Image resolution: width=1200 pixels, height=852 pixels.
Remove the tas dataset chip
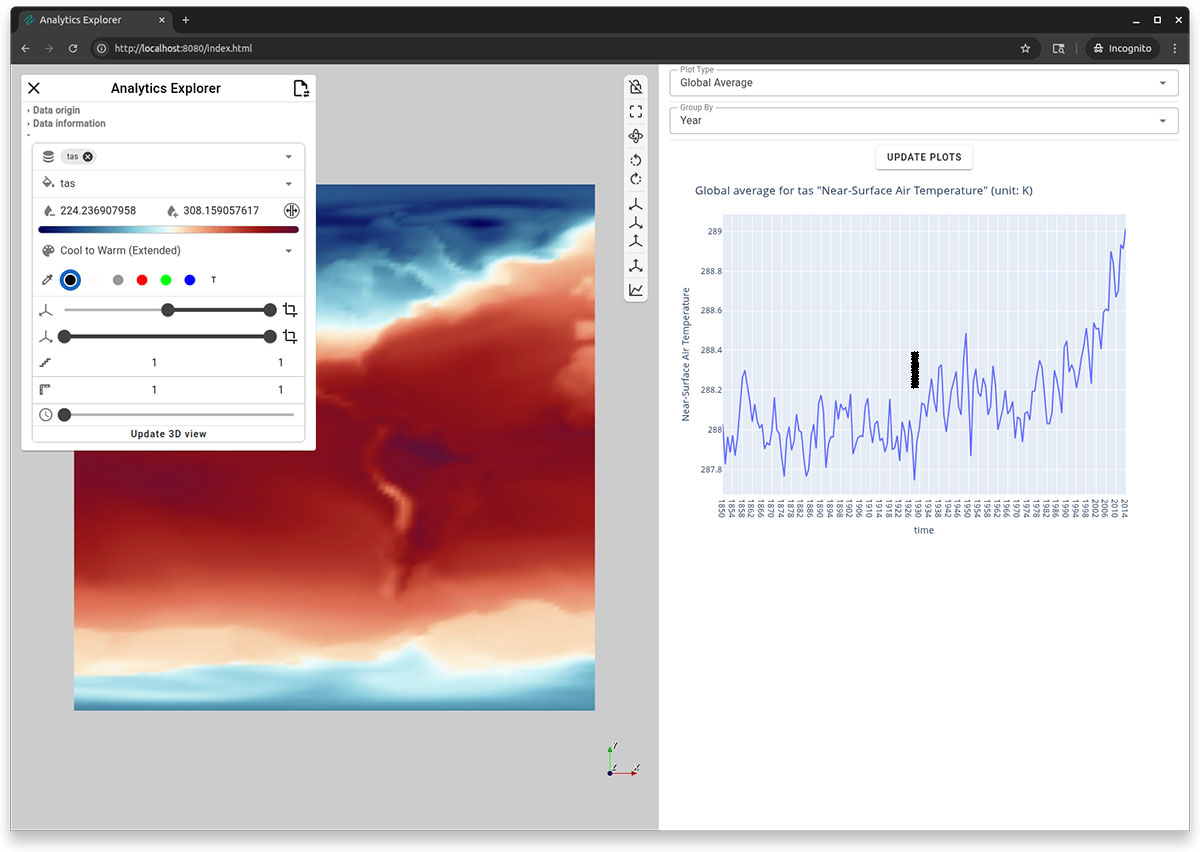(x=89, y=156)
